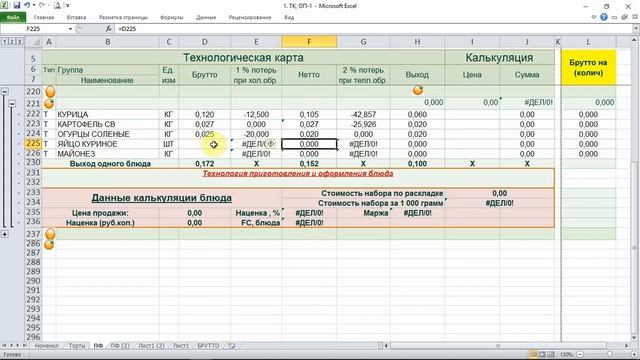Screen dimensions: 640x360
Task: Expand the outline group plus at row 237
Action: pyautogui.click(x=4, y=234)
